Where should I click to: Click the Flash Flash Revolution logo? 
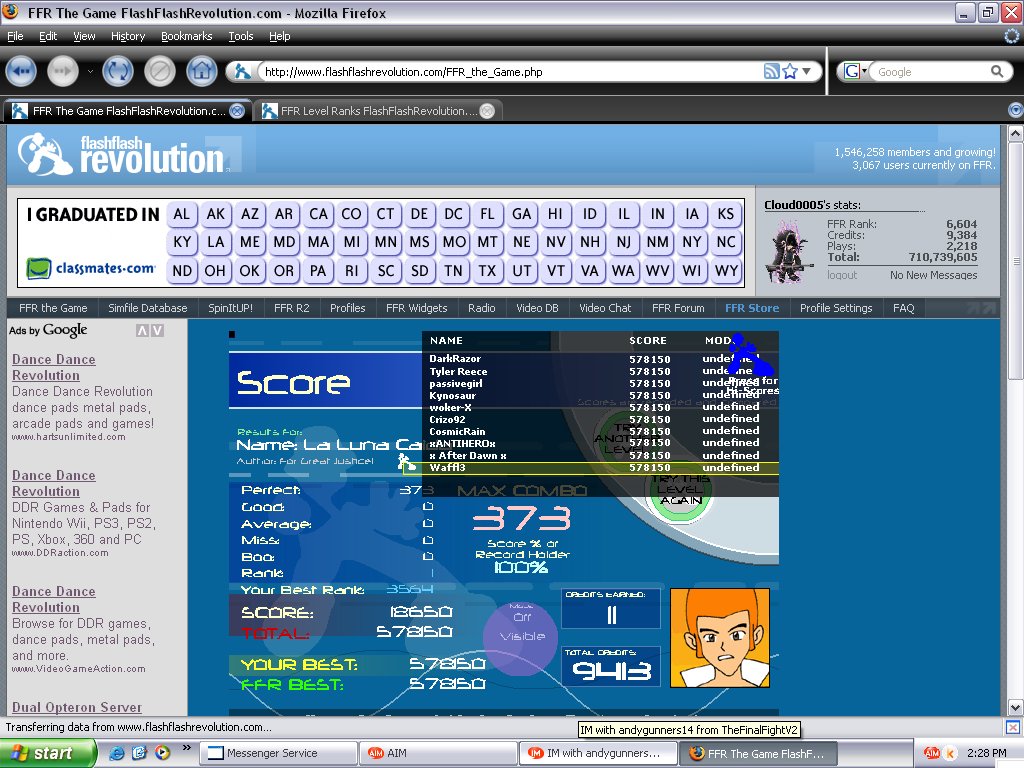point(122,154)
